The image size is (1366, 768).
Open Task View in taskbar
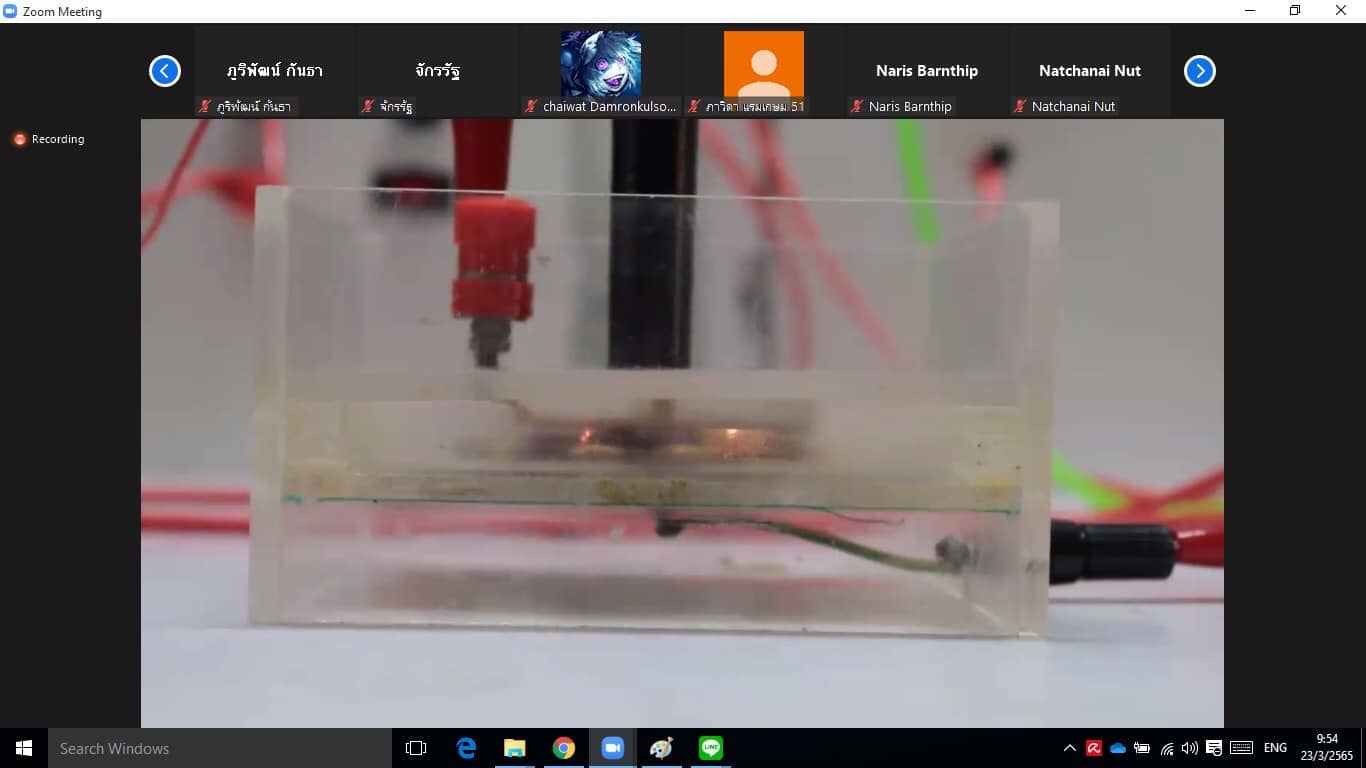416,748
